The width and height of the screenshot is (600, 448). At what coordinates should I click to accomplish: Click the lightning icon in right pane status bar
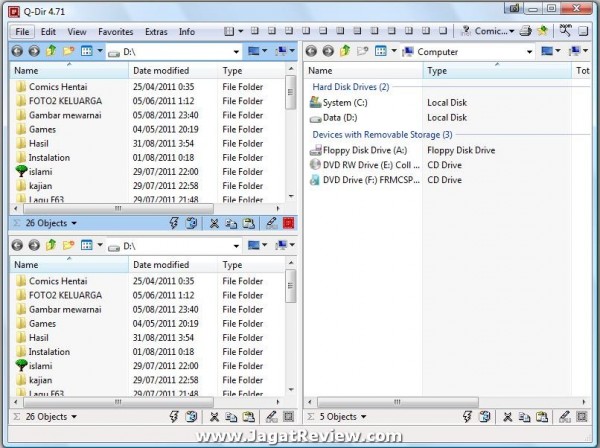[469, 416]
